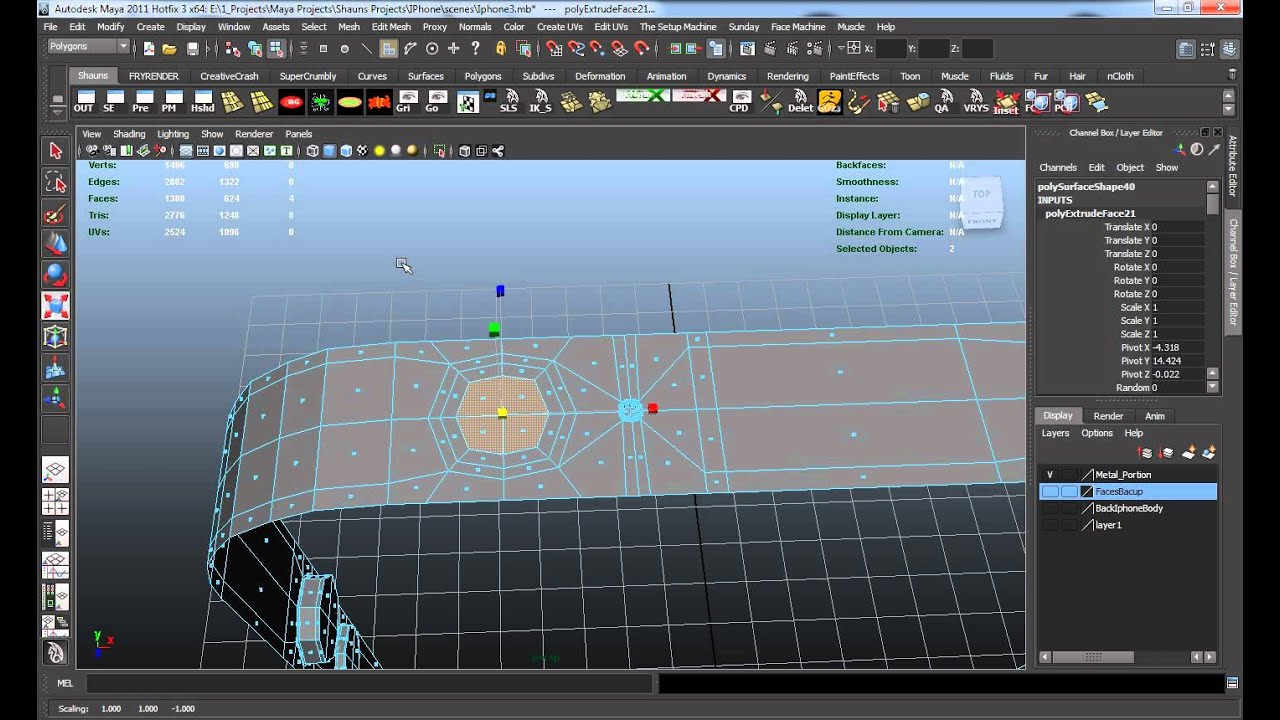
Task: Open scene using the folder icon
Action: click(170, 48)
